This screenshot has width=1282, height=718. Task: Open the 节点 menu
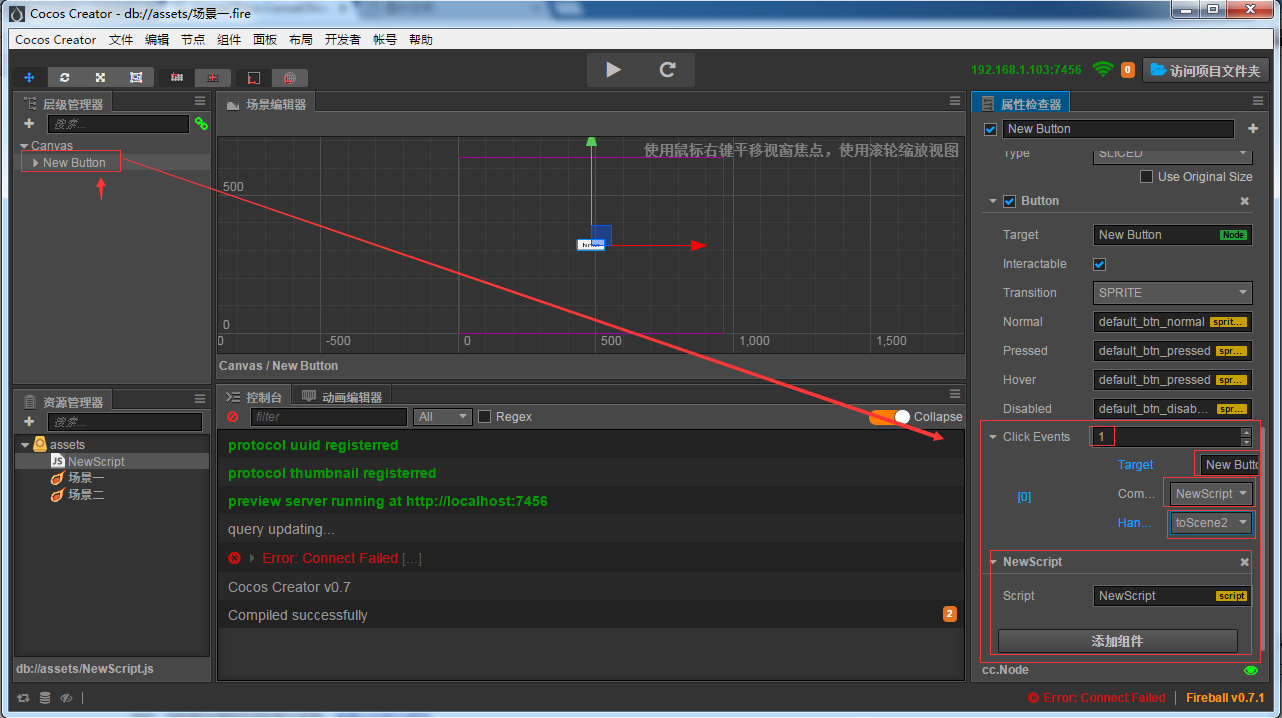(x=193, y=40)
